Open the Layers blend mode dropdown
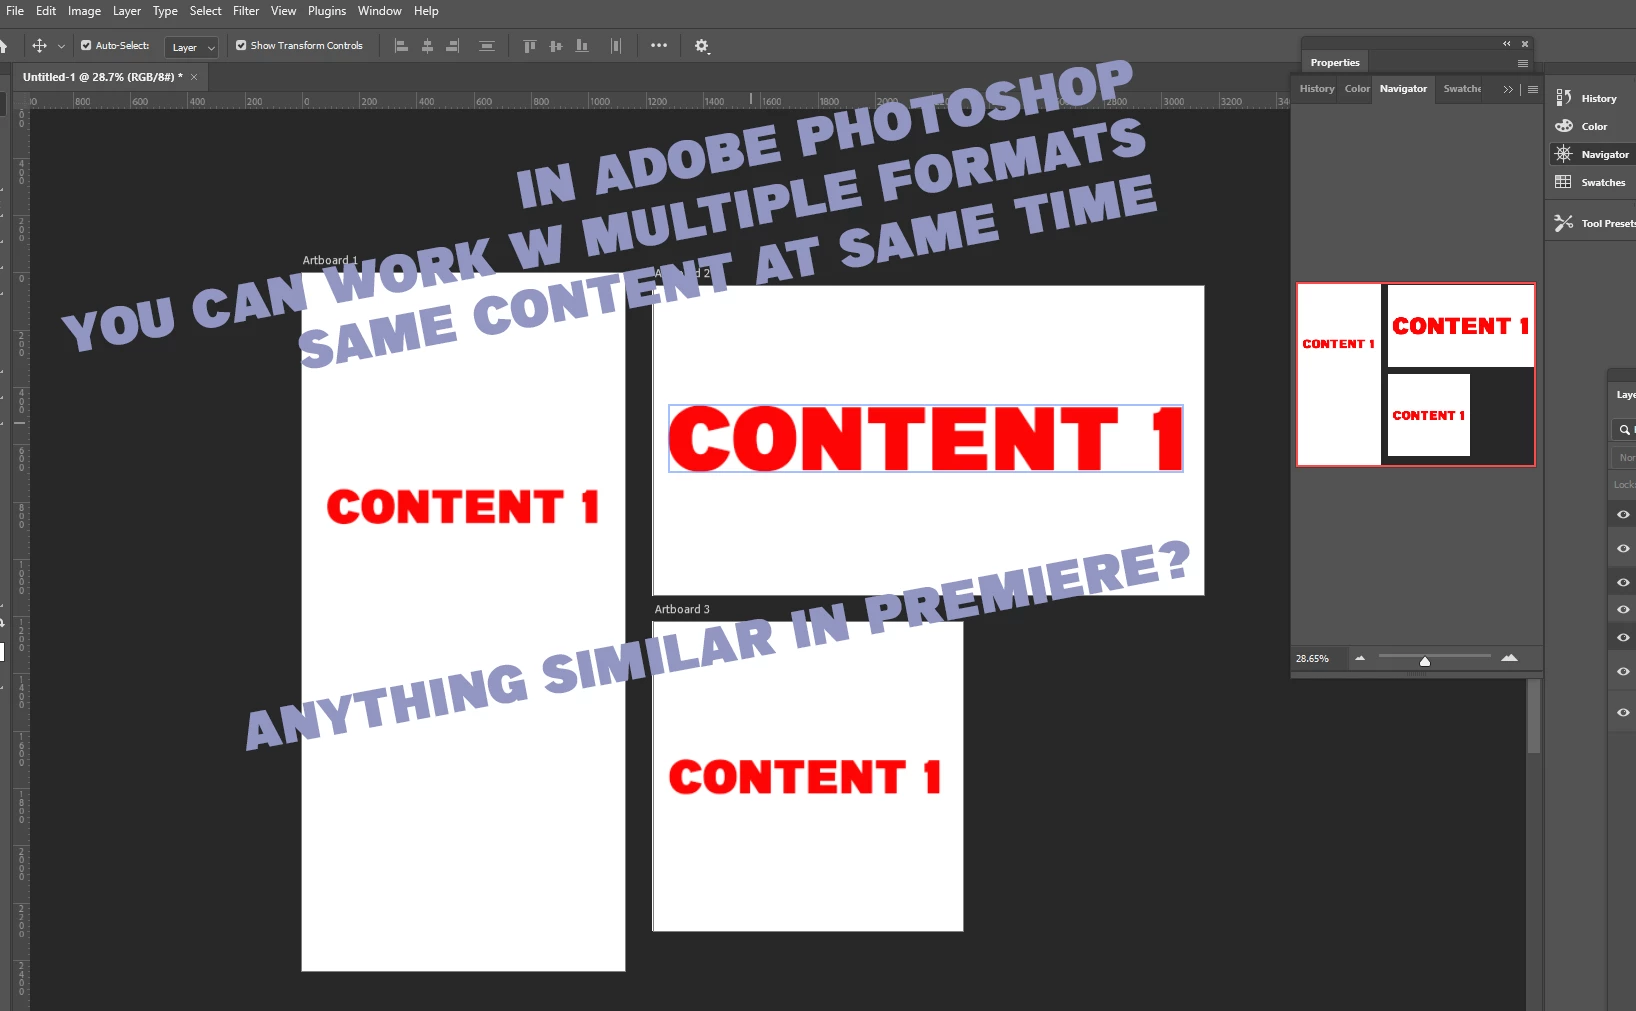 (1624, 457)
